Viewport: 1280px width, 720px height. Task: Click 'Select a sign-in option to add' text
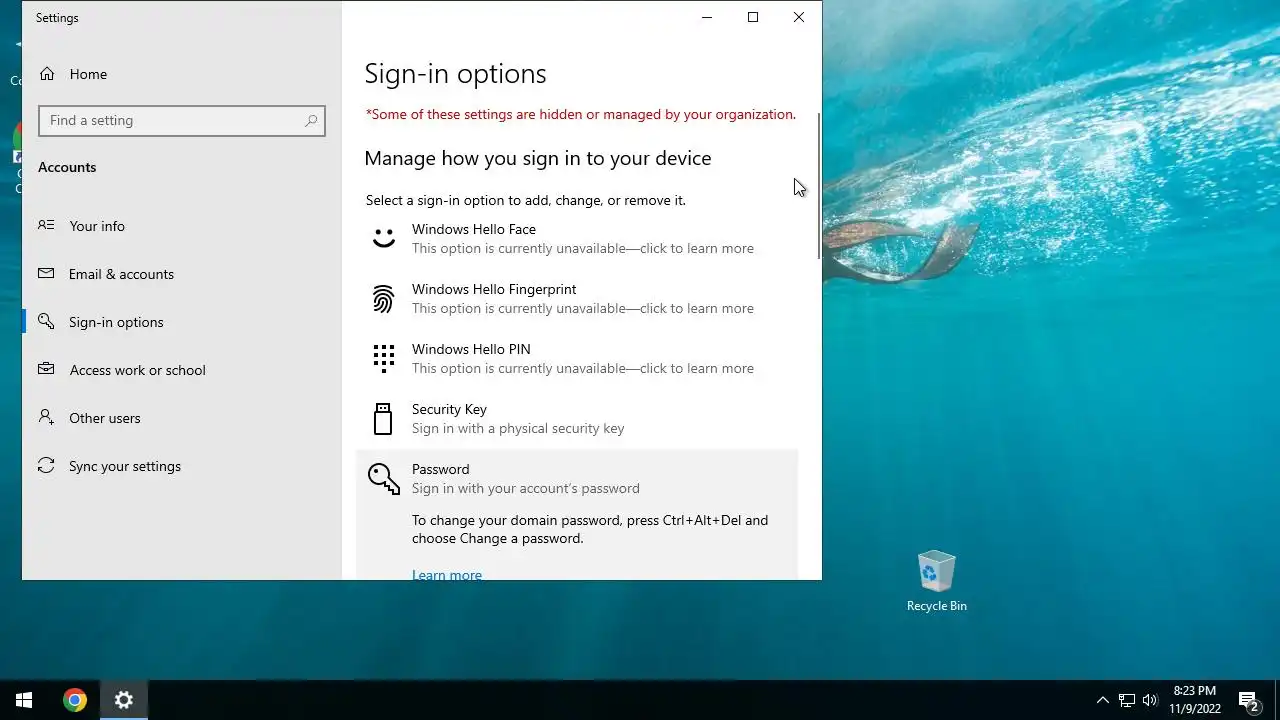click(526, 200)
